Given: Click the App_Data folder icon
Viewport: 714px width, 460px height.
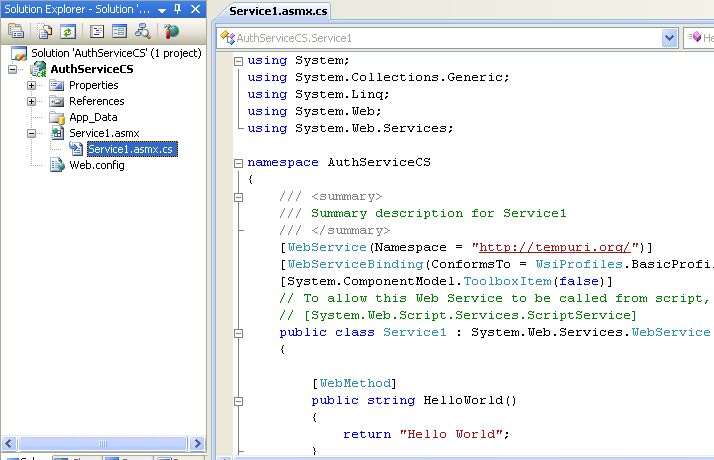Looking at the screenshot, I should 57,117.
